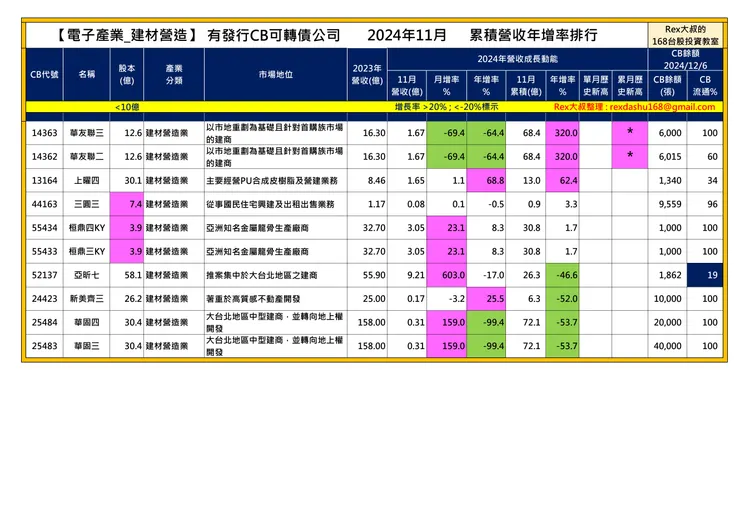740x523 pixels.
Task: Select the name cell 上曜四
Action: click(86, 180)
